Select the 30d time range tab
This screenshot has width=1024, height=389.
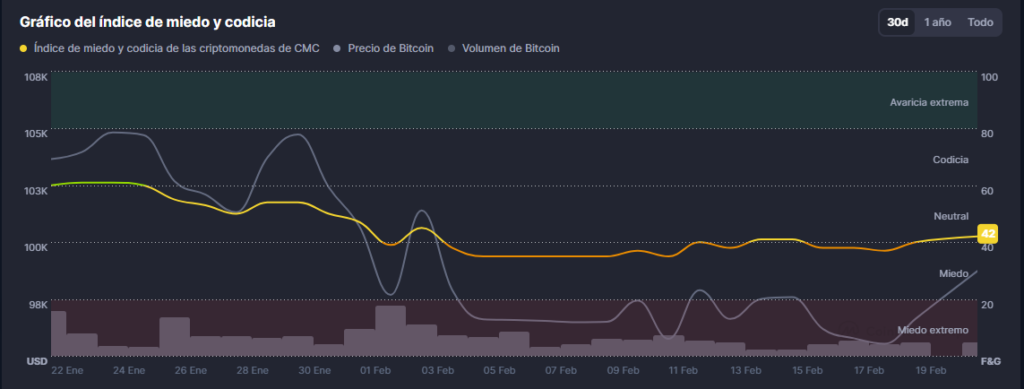(x=897, y=22)
